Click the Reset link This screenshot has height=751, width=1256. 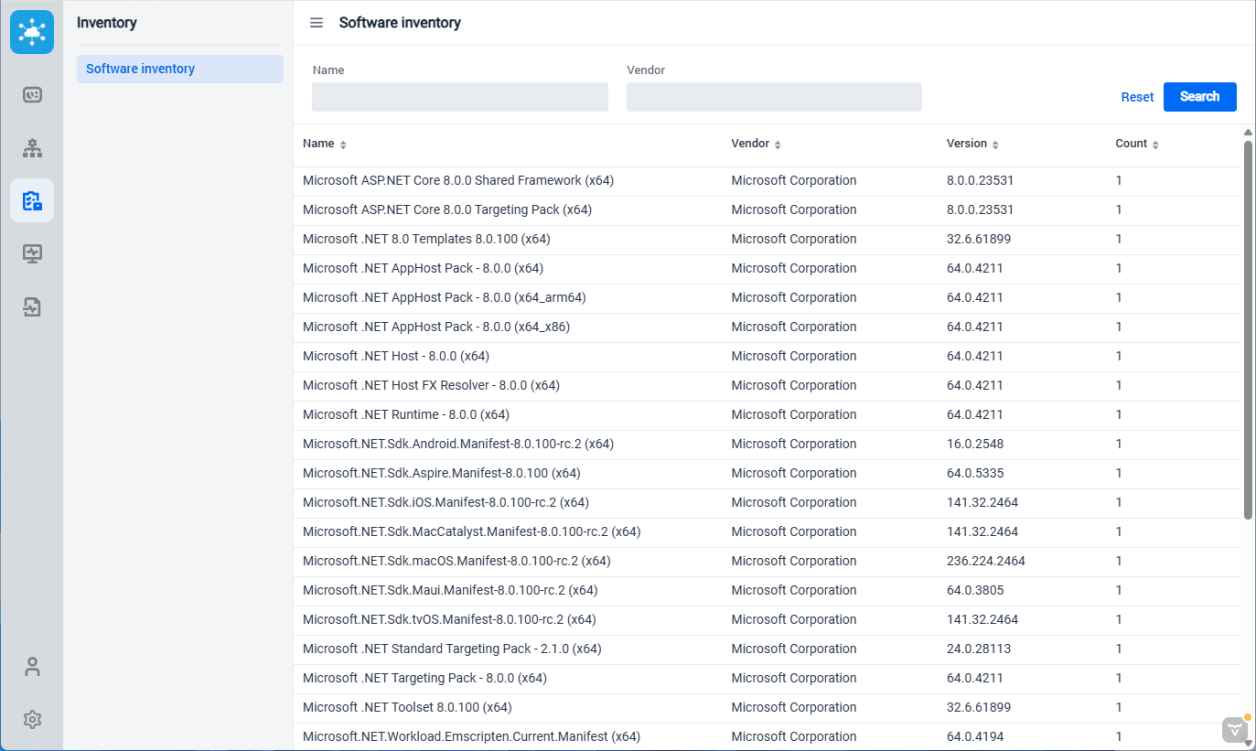1137,97
